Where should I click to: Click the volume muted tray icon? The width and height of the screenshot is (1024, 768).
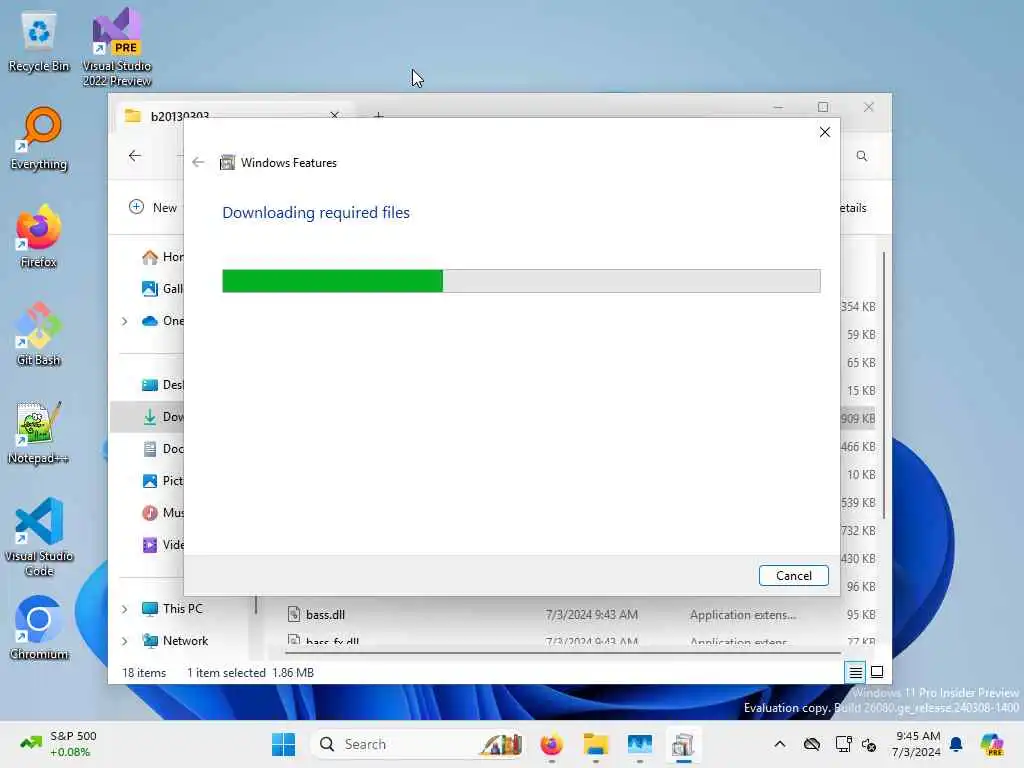click(869, 744)
